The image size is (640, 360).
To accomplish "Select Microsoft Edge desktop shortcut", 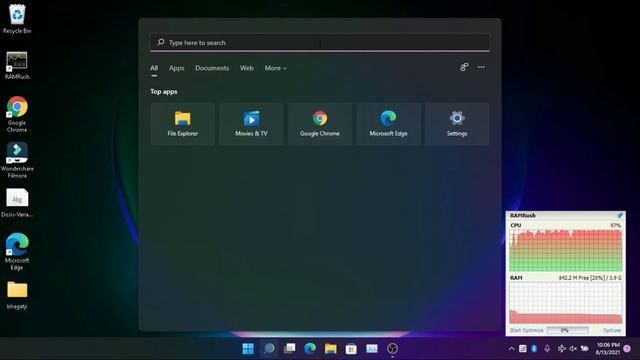I will point(17,252).
